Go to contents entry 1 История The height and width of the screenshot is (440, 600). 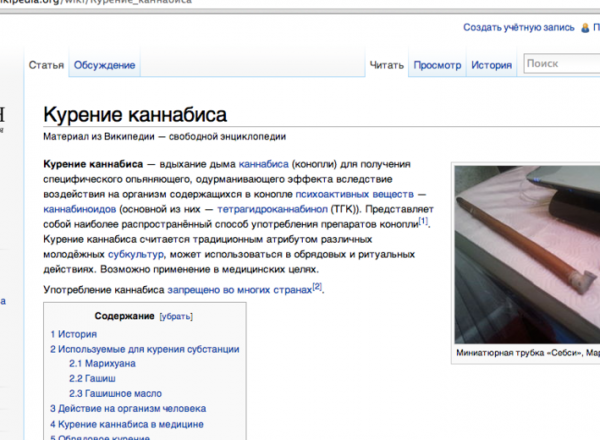[73, 334]
